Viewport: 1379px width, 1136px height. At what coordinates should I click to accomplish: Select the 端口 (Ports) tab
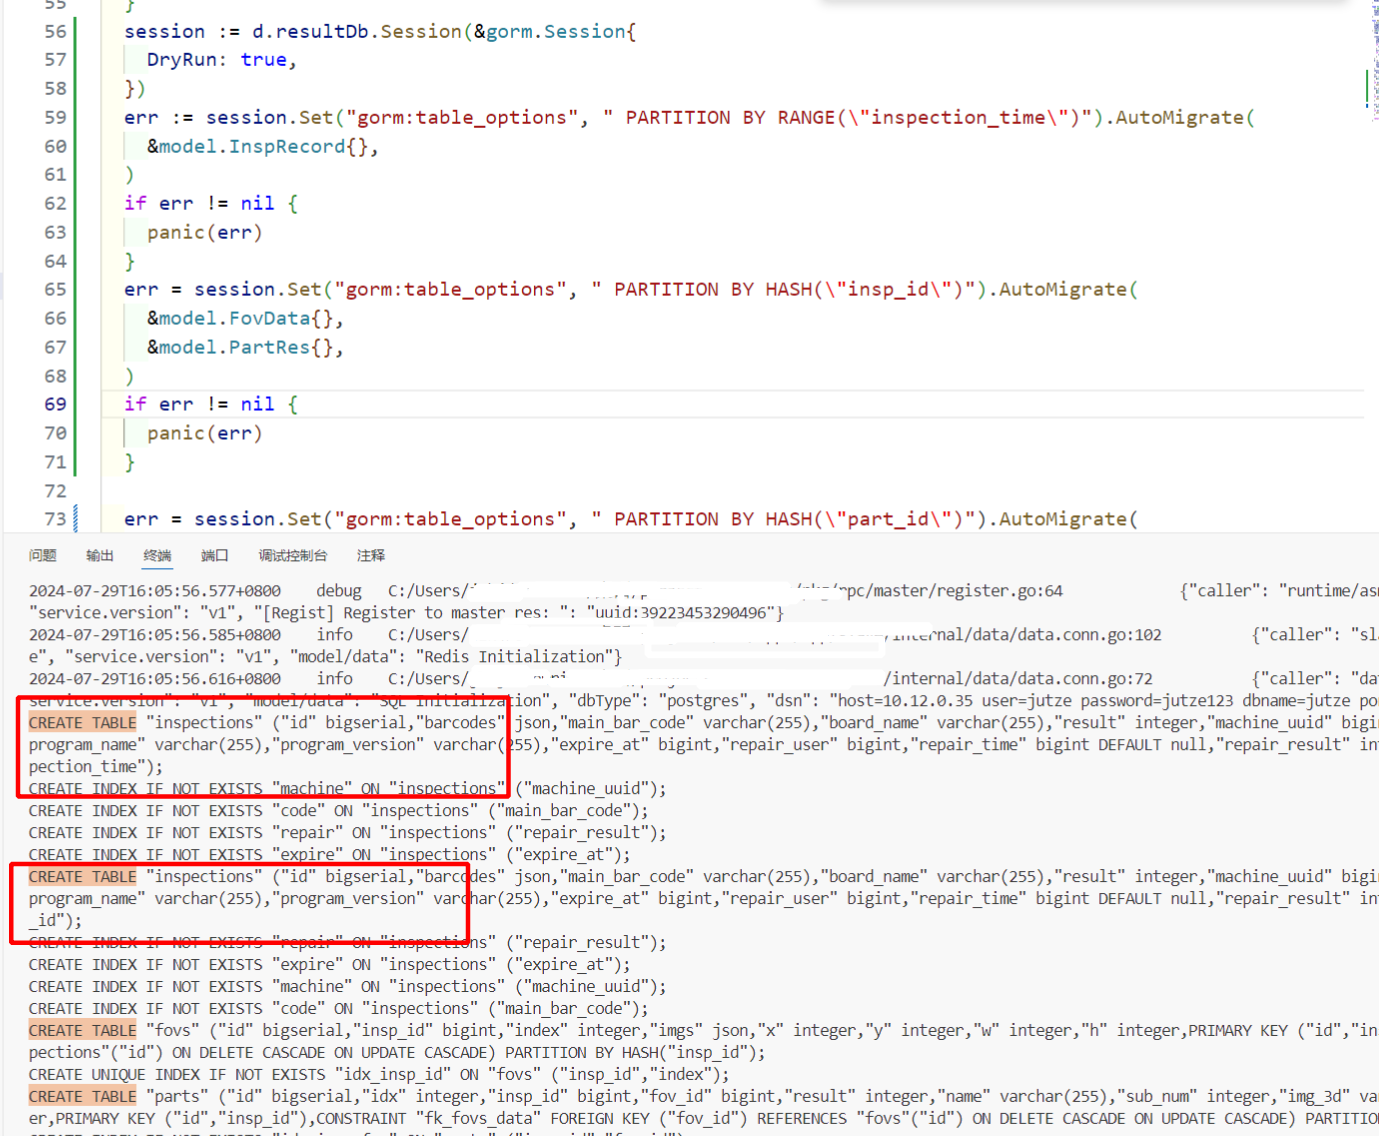[214, 555]
